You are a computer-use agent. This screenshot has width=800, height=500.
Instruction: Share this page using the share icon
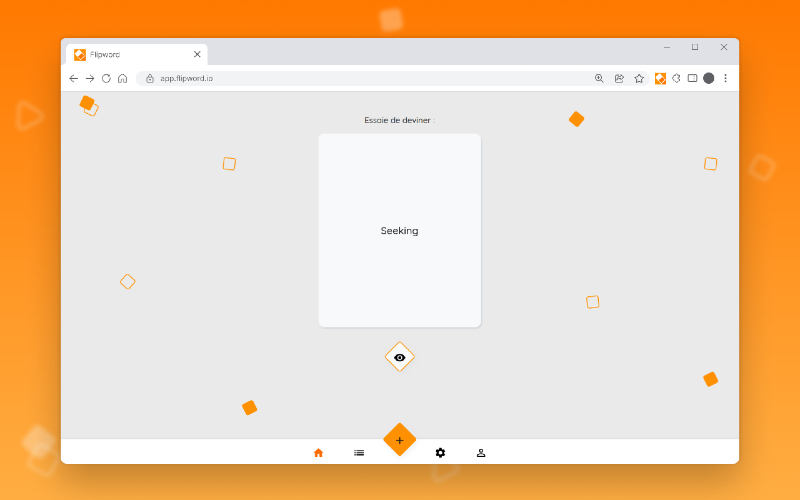pos(619,79)
